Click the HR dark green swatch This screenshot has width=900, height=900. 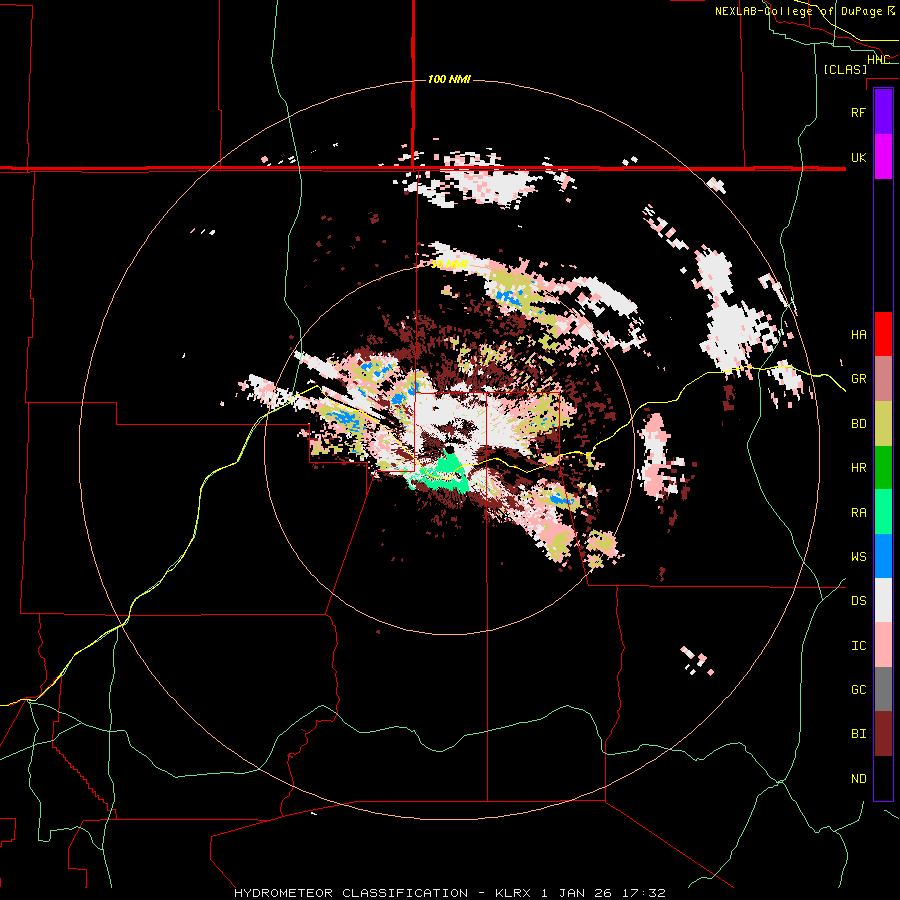883,468
